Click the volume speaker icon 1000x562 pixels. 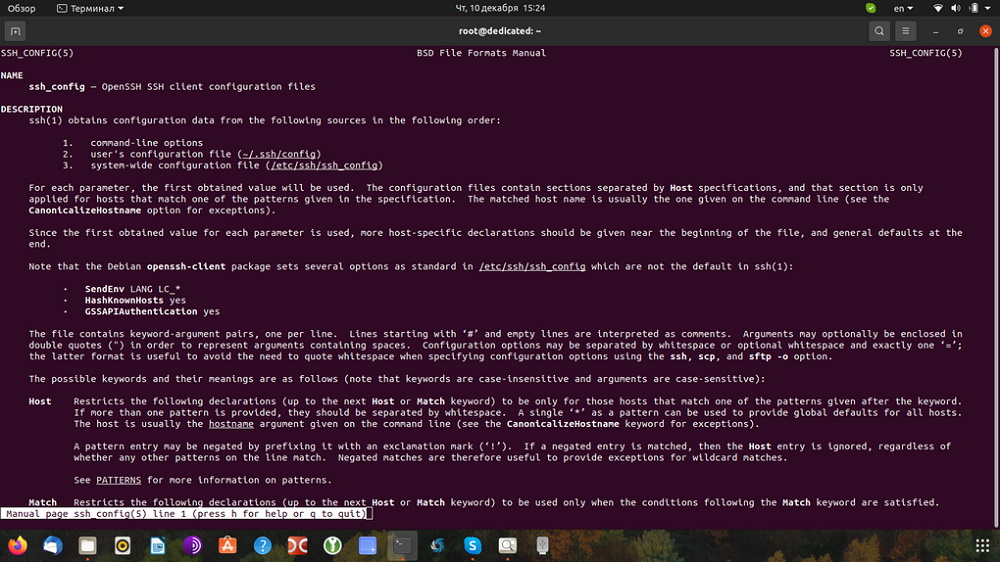coord(955,8)
